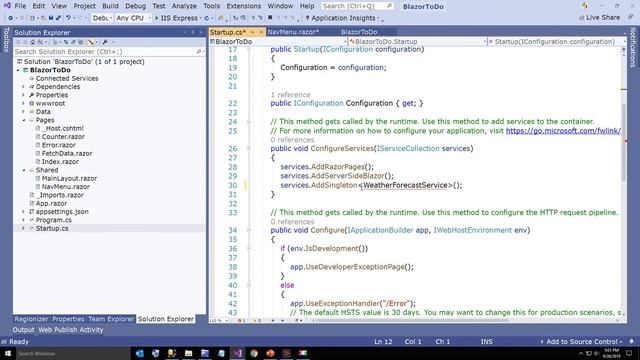The width and height of the screenshot is (640, 360).
Task: Start debugging with the IIS Express play button
Action: click(x=156, y=18)
